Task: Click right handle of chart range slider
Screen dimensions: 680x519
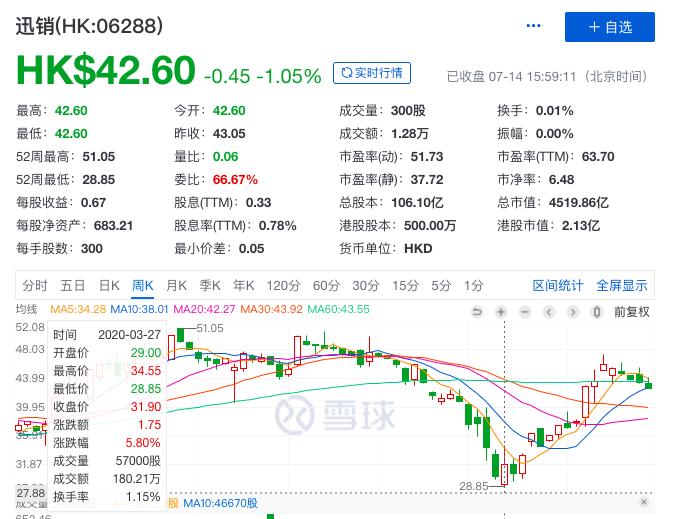Action: coord(642,502)
